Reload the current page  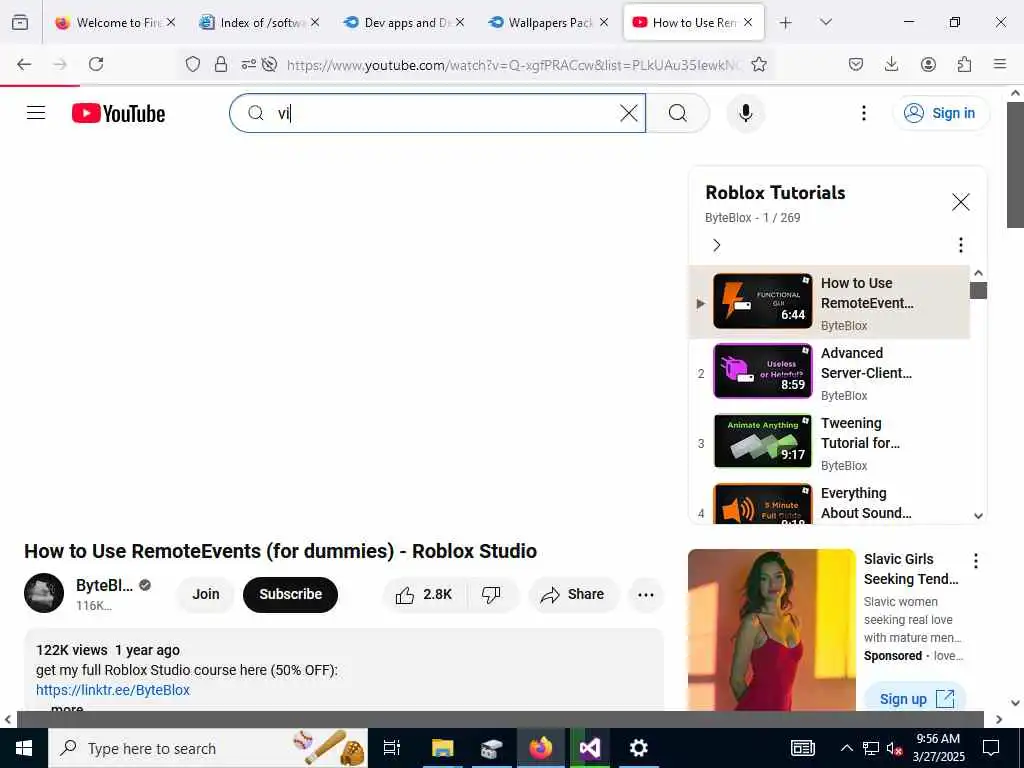tap(96, 64)
